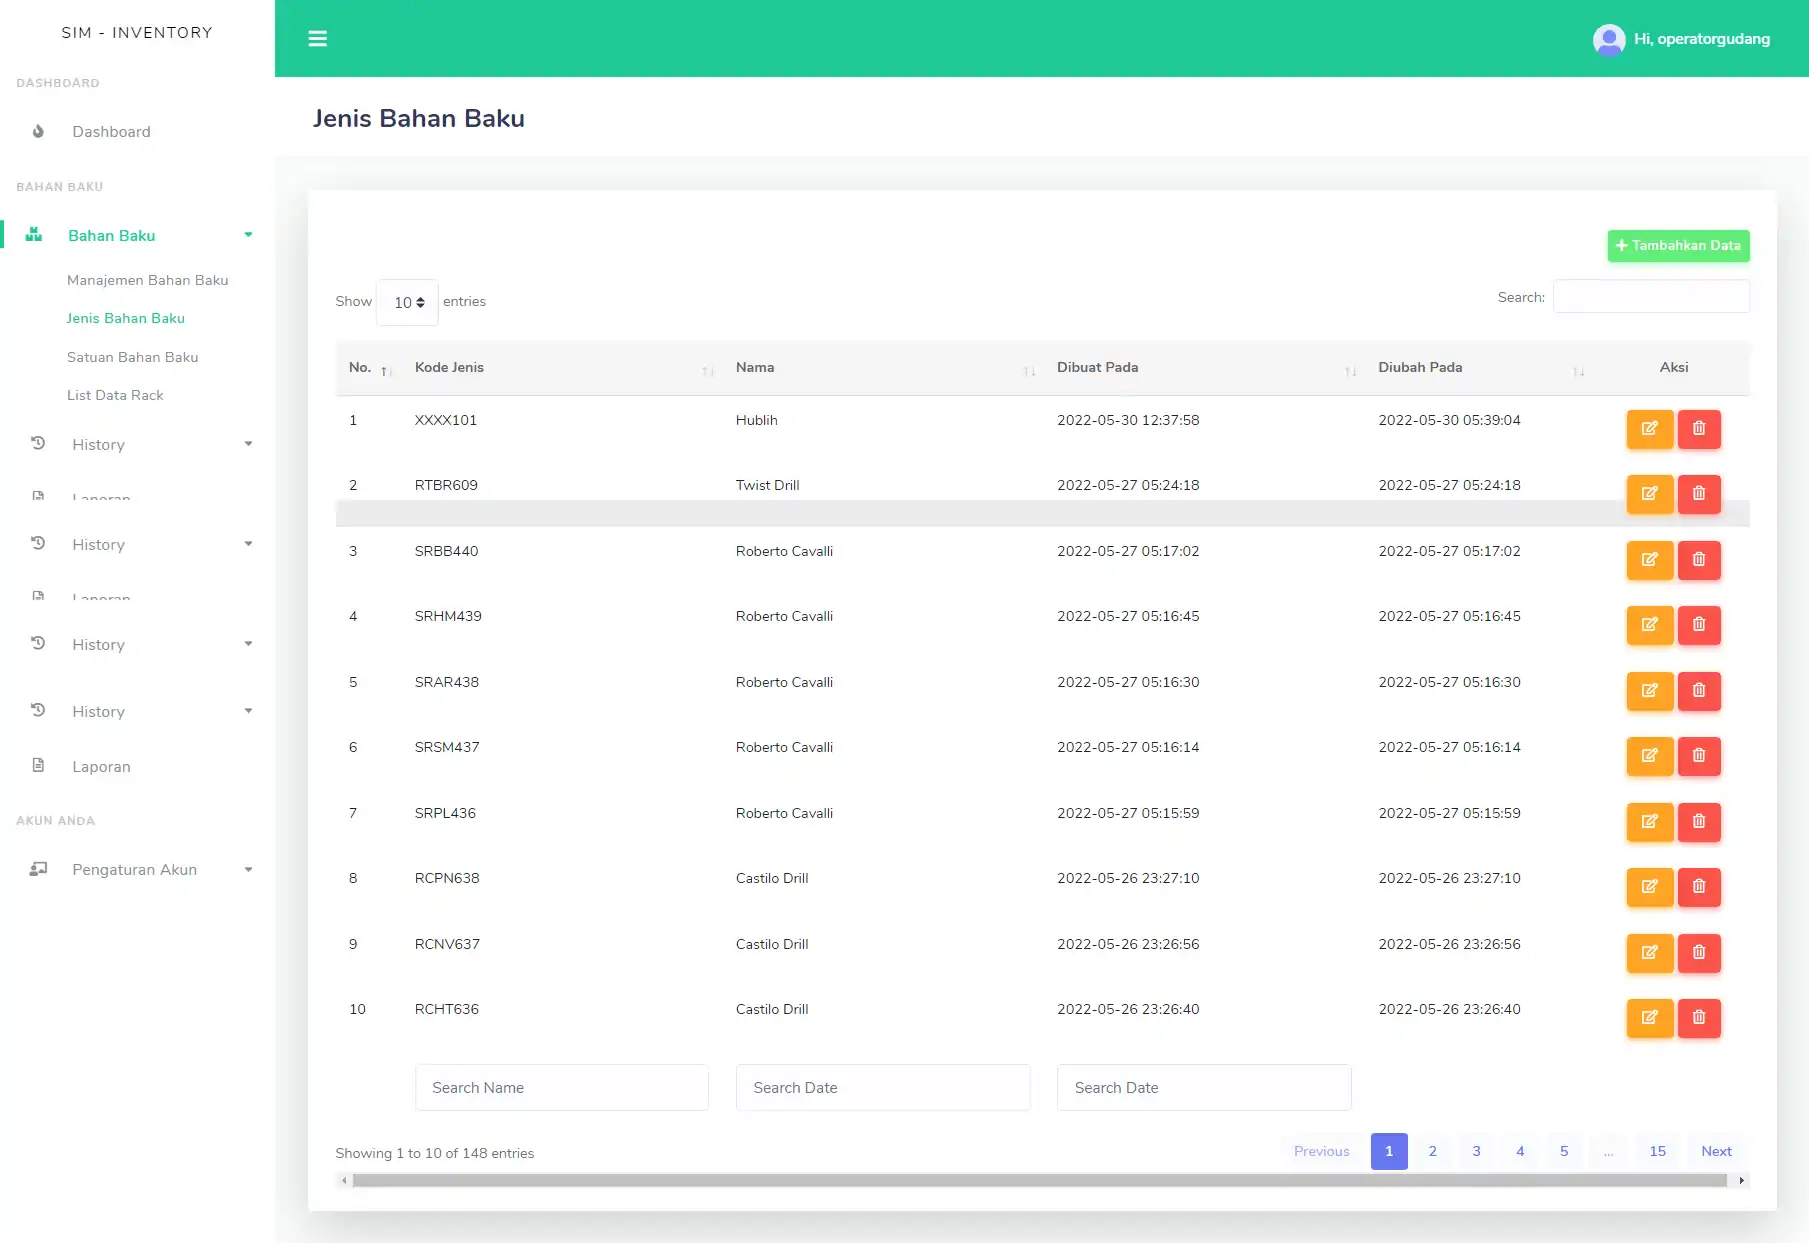Edit the SRHM439 row
The image size is (1809, 1243).
tap(1650, 625)
